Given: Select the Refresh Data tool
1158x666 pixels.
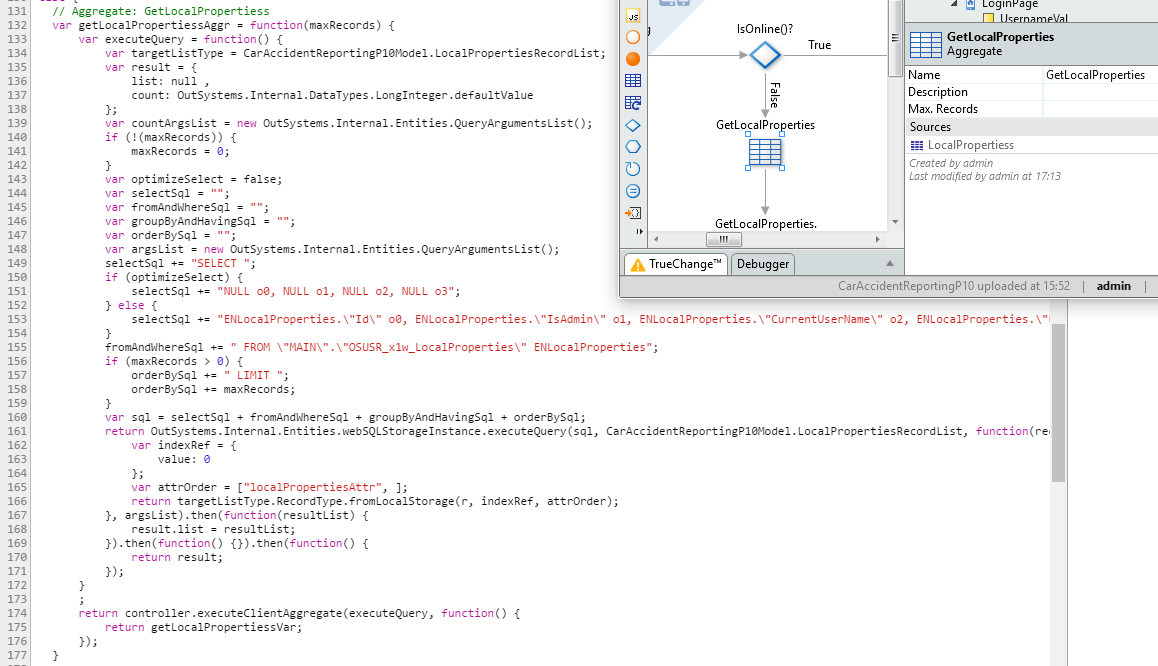Looking at the screenshot, I should (x=634, y=101).
